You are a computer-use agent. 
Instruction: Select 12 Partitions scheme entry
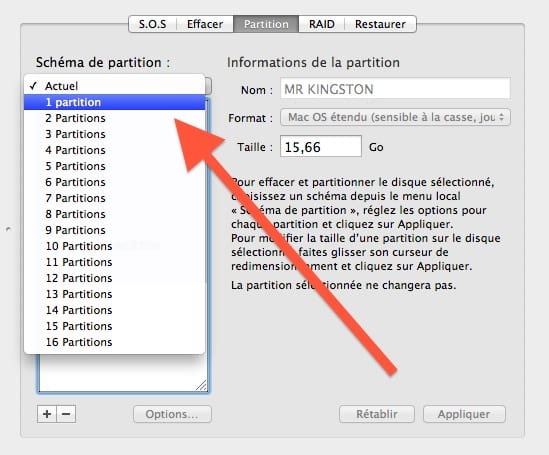(x=114, y=278)
